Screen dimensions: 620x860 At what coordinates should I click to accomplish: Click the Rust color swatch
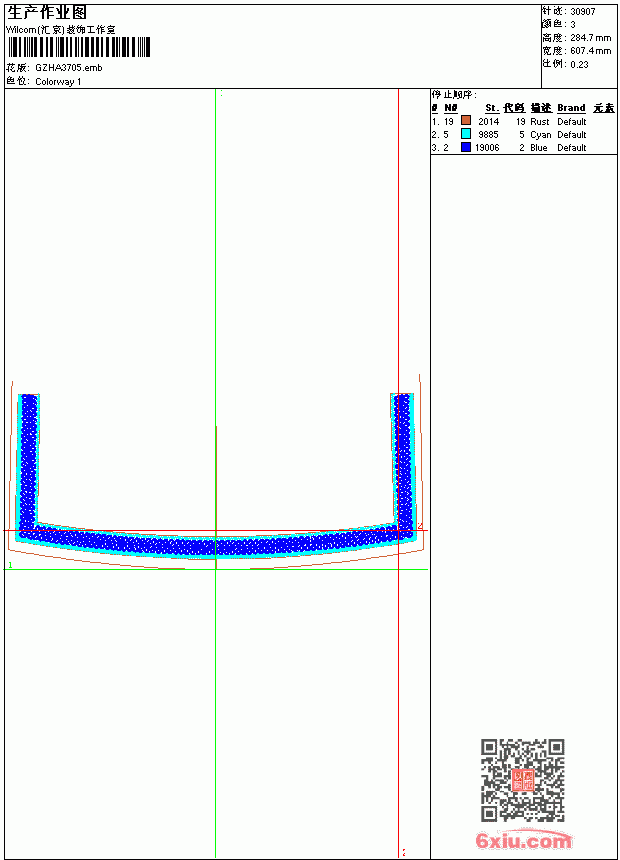tap(466, 120)
